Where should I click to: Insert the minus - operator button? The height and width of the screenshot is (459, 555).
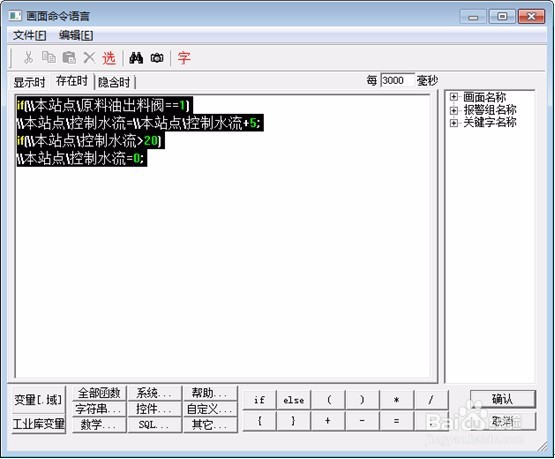tap(362, 421)
